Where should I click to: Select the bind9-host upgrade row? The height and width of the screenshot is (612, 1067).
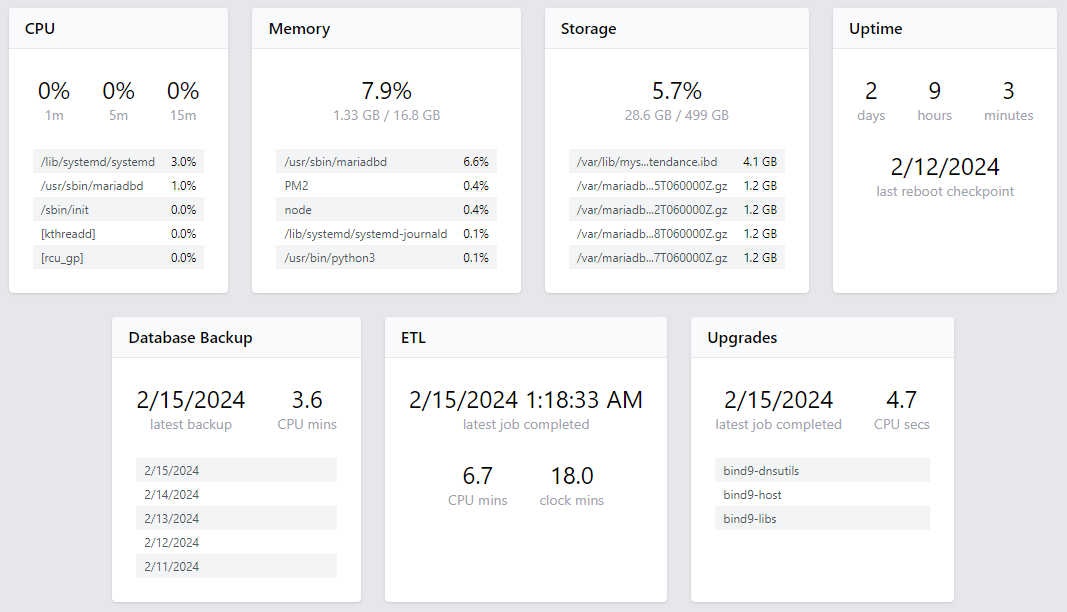(822, 494)
